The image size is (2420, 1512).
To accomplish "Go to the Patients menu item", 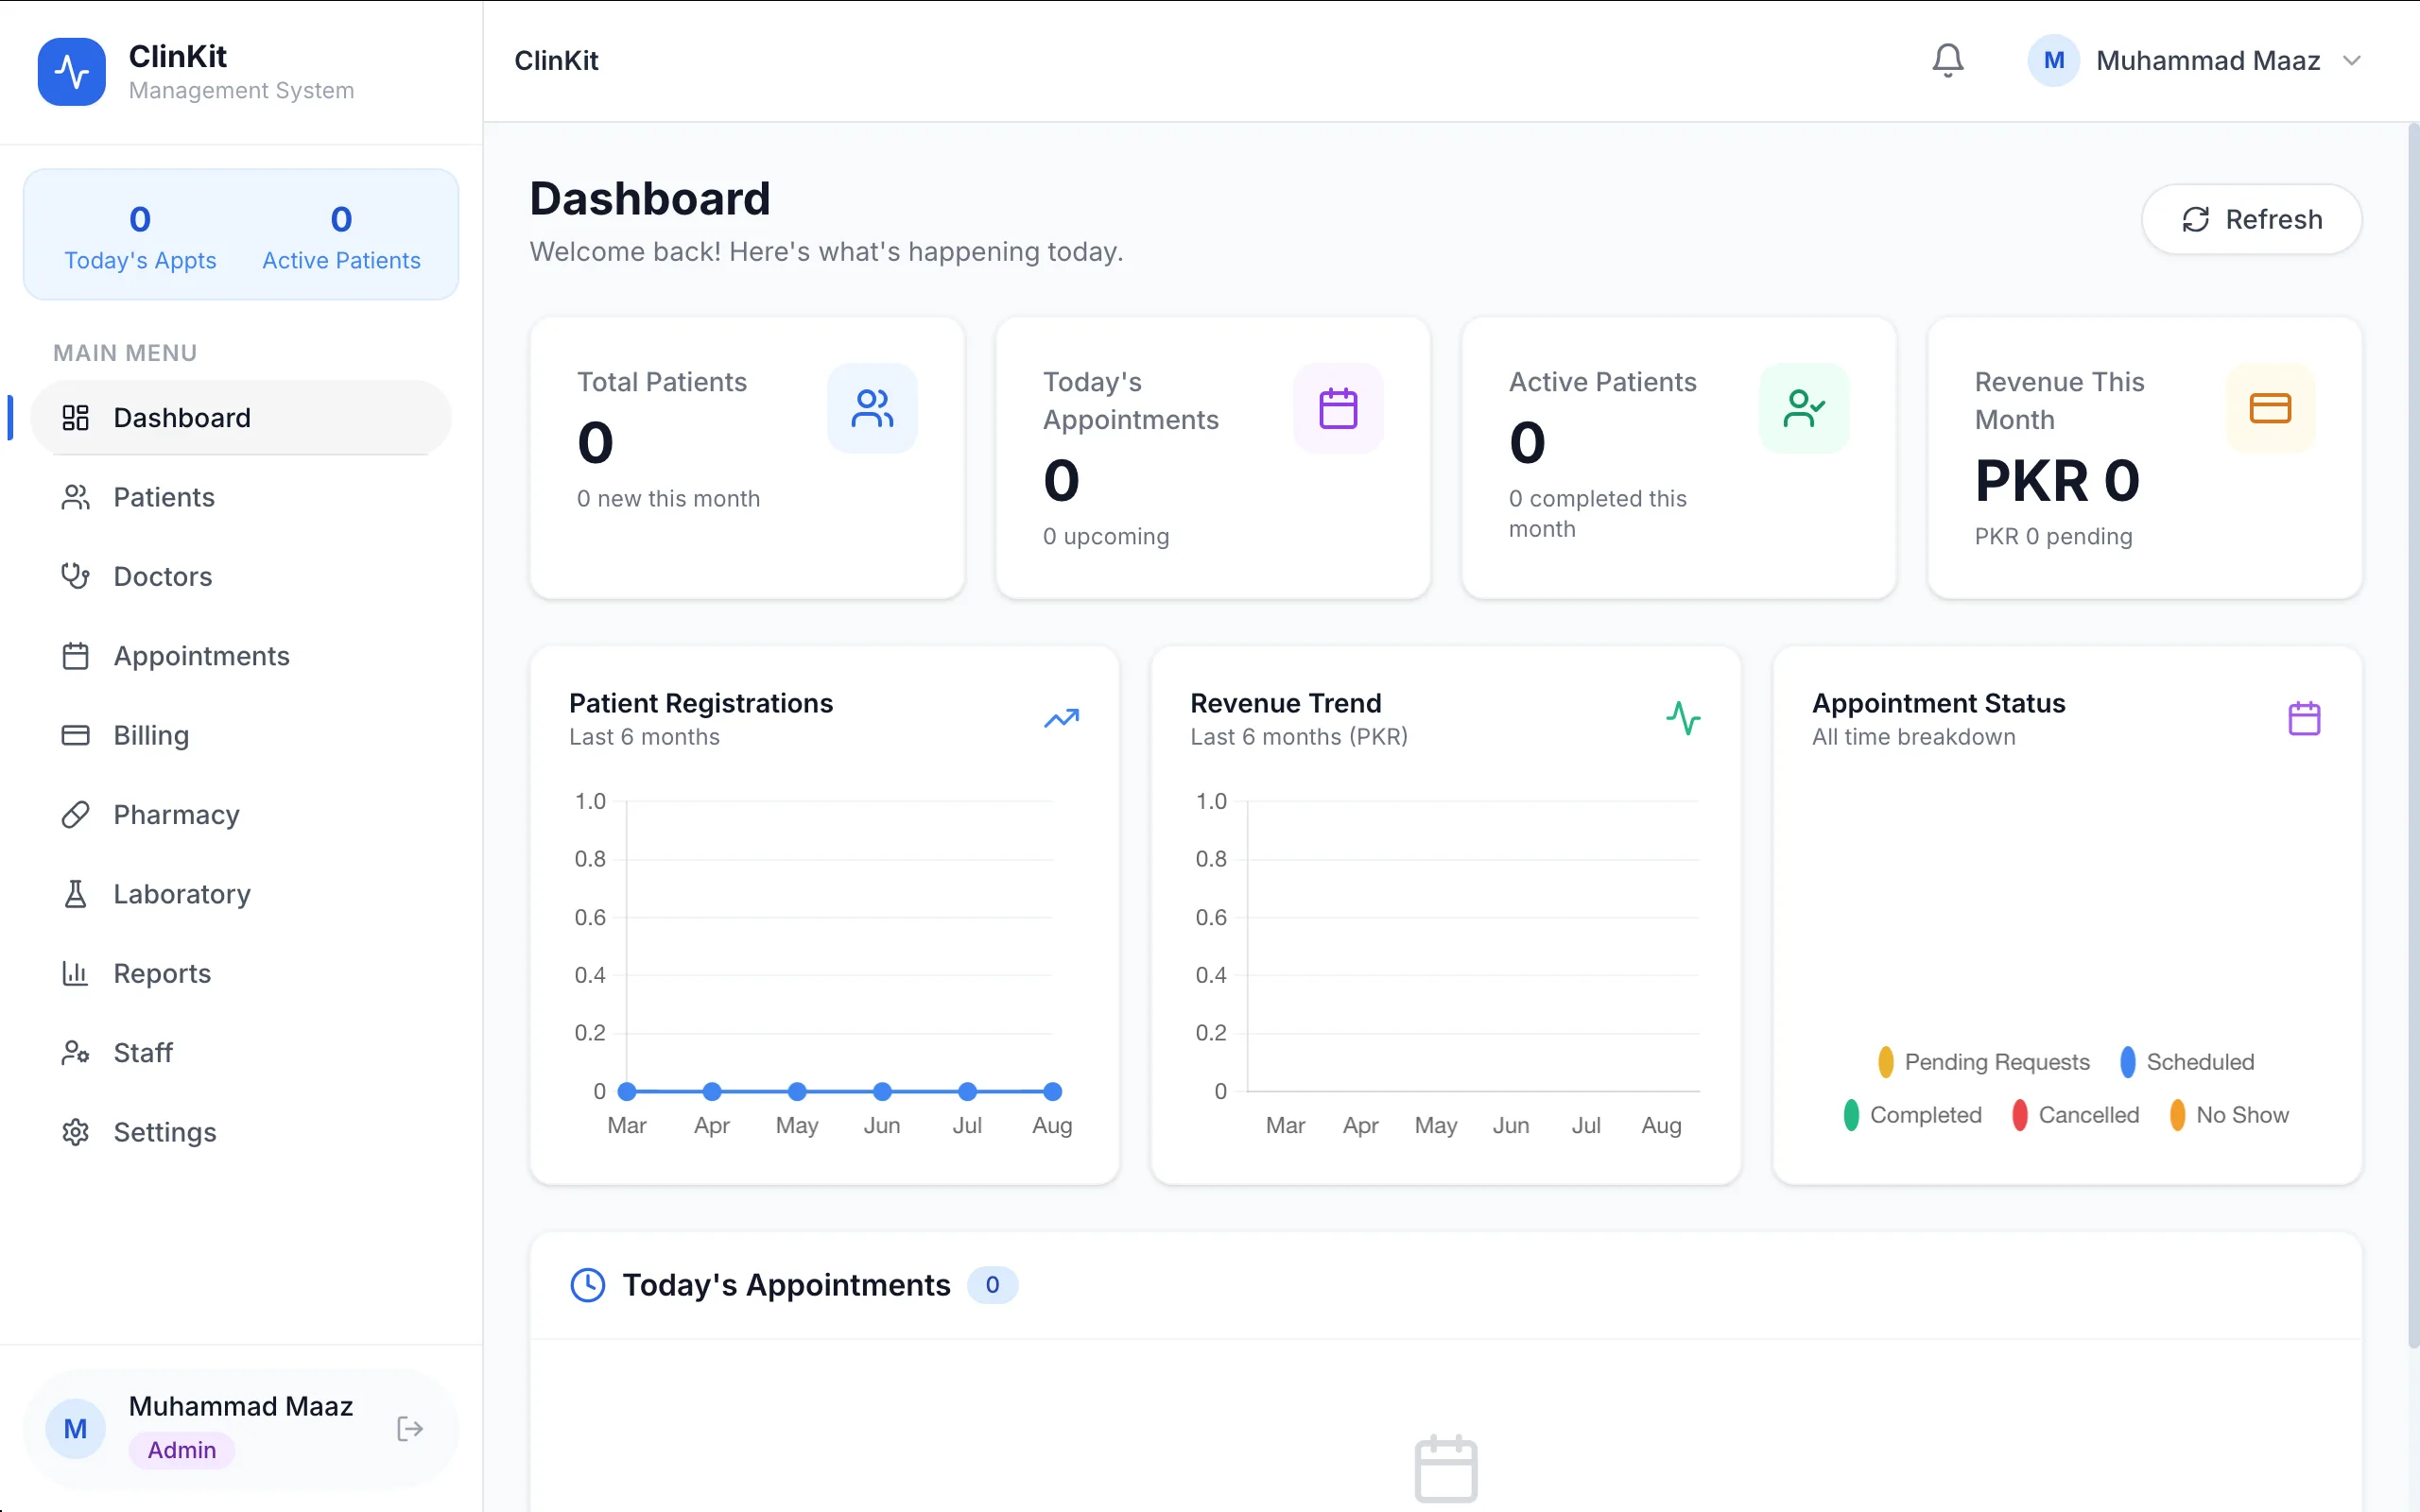I will [241, 497].
